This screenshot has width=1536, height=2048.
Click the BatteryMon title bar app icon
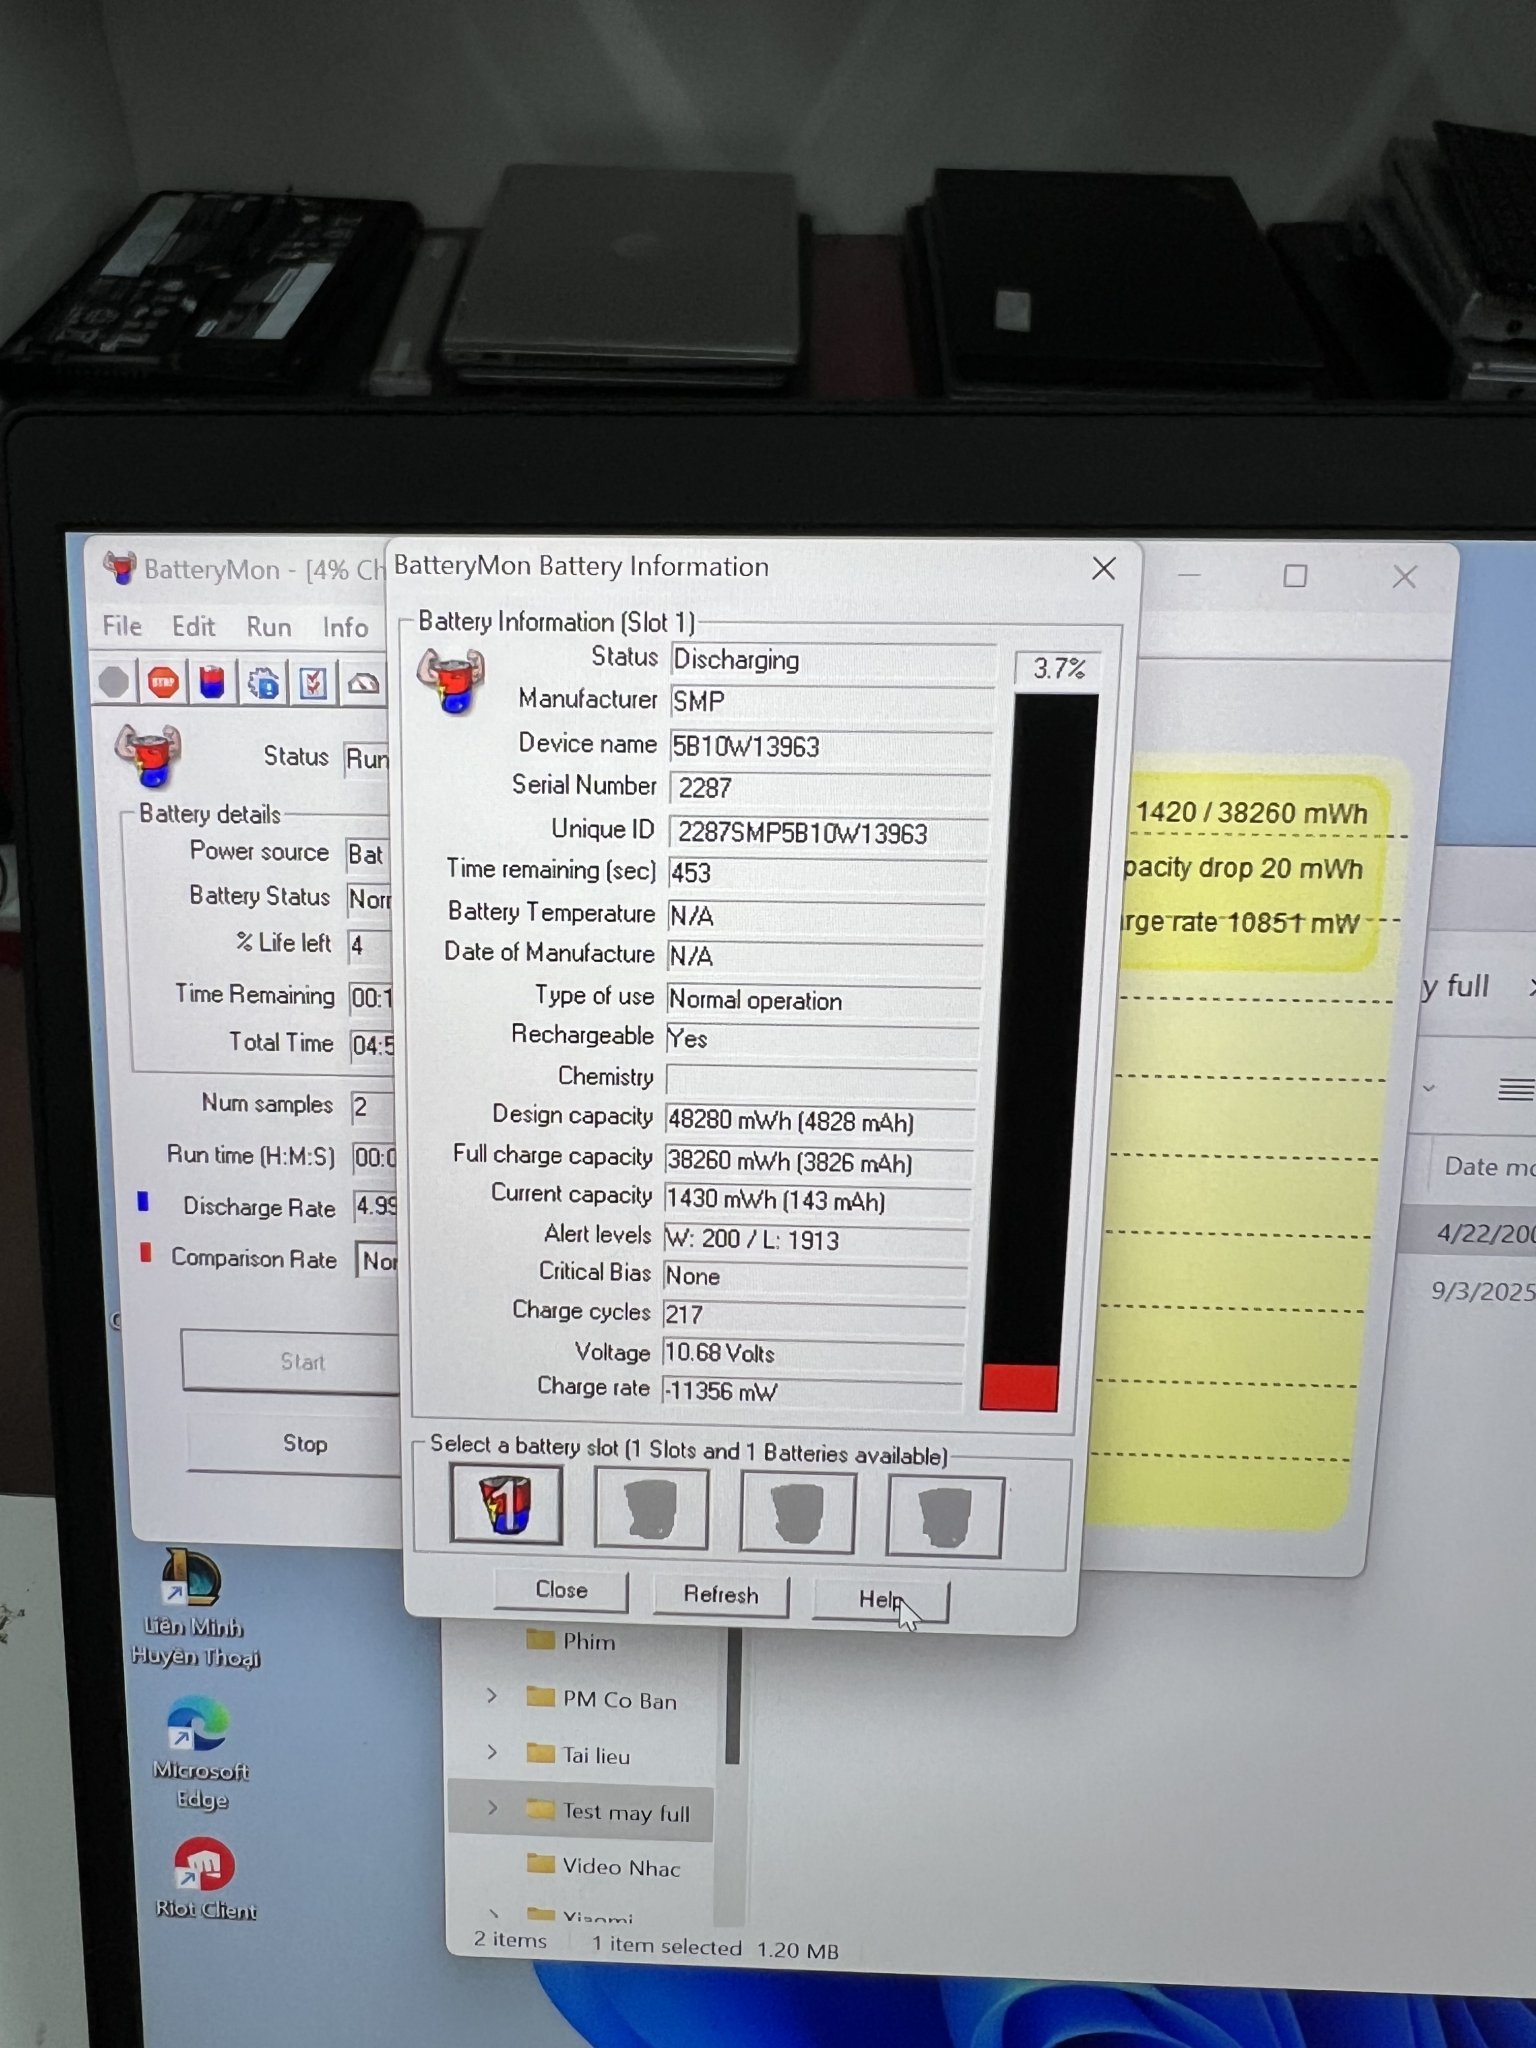tap(120, 568)
